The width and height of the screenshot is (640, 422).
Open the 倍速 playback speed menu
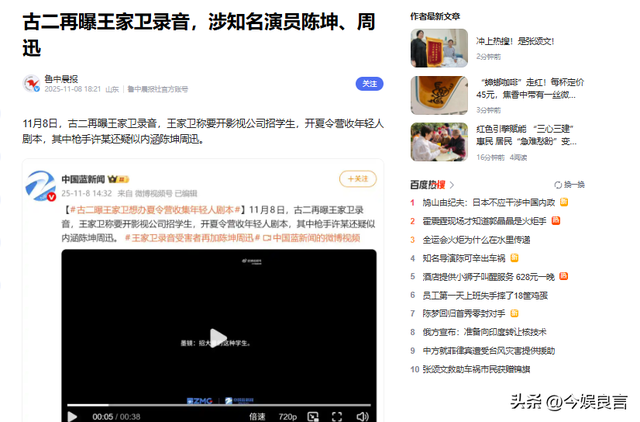pos(257,417)
